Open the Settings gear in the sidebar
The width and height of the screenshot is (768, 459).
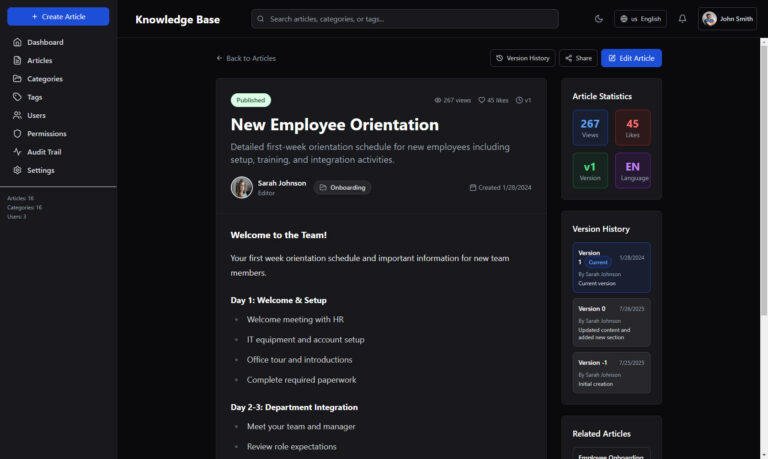(17, 170)
